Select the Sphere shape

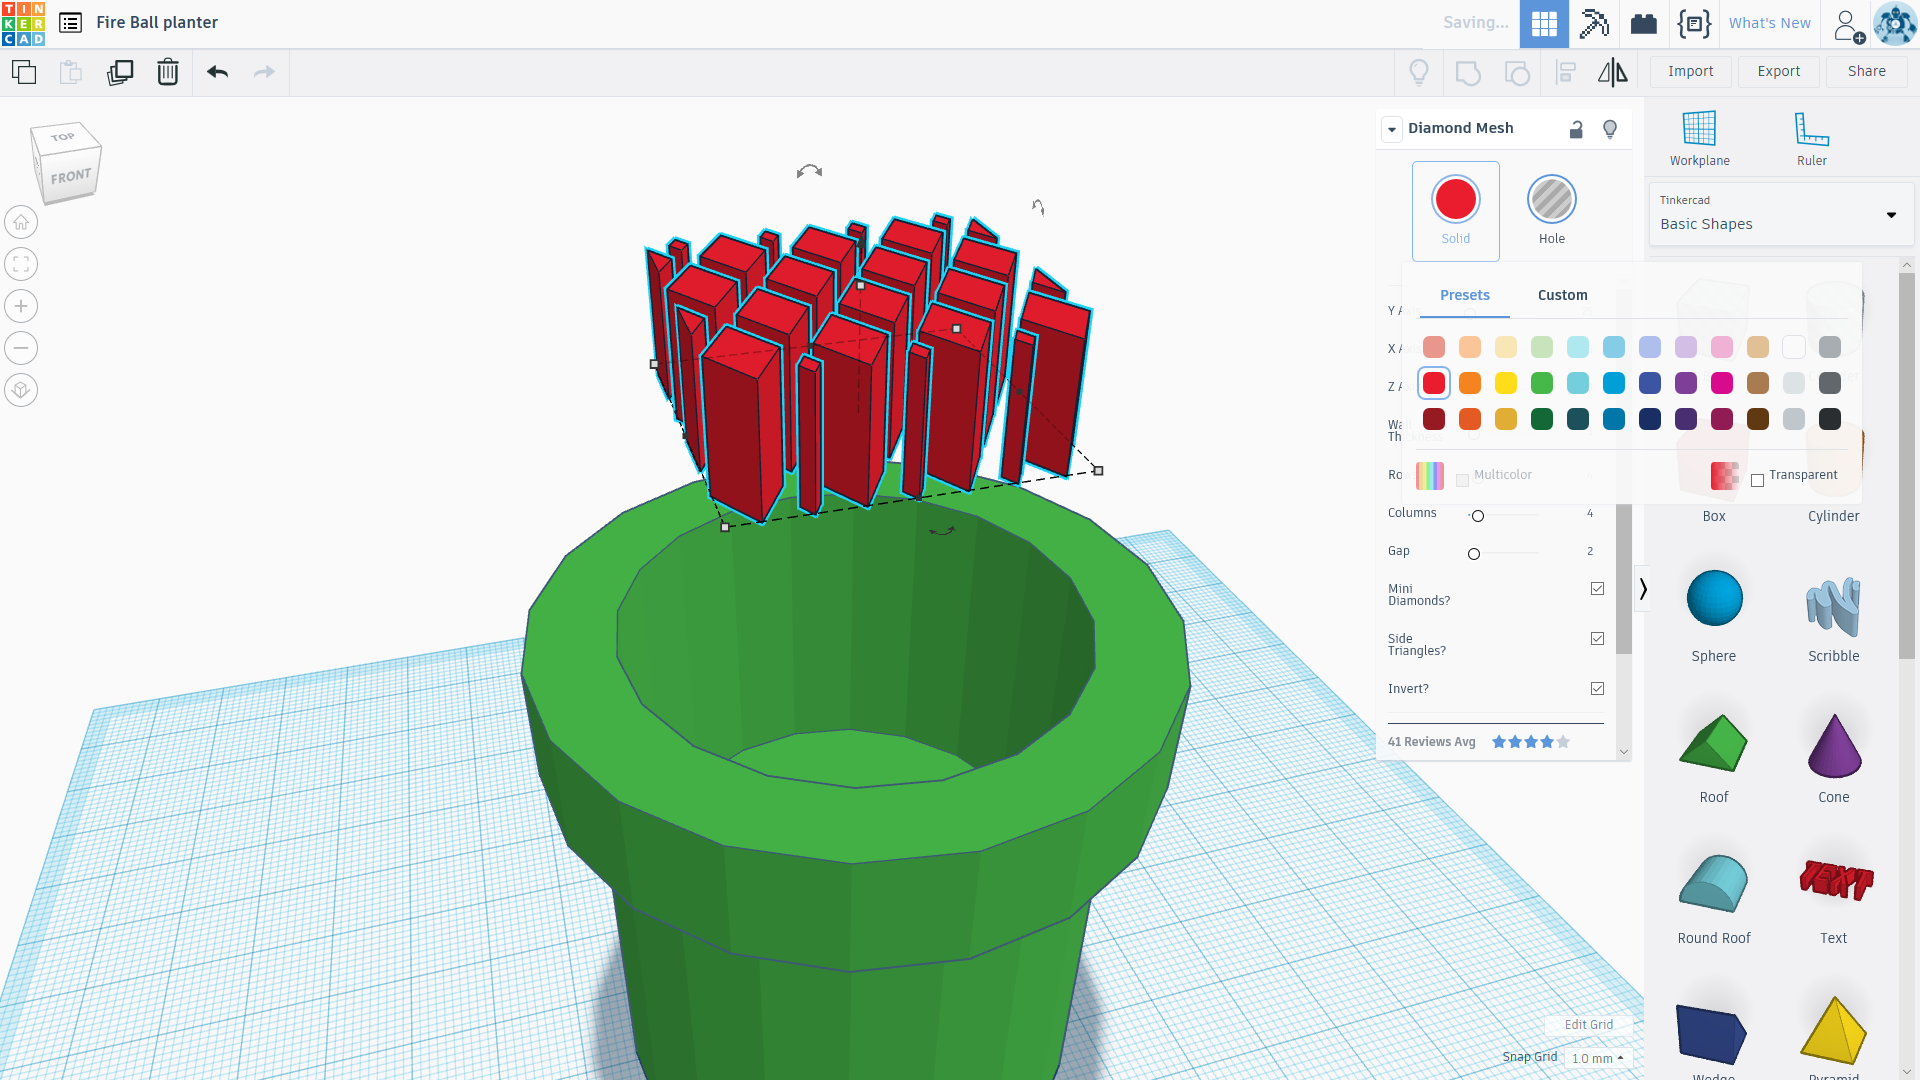tap(1714, 612)
